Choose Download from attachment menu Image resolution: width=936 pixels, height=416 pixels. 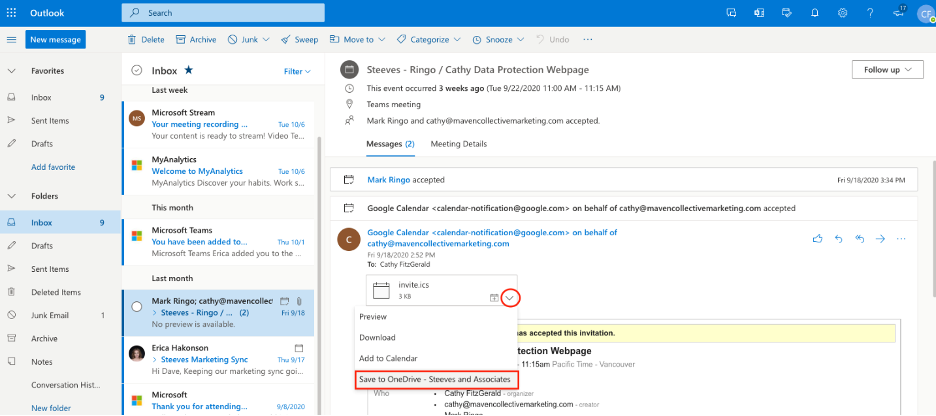pos(437,337)
